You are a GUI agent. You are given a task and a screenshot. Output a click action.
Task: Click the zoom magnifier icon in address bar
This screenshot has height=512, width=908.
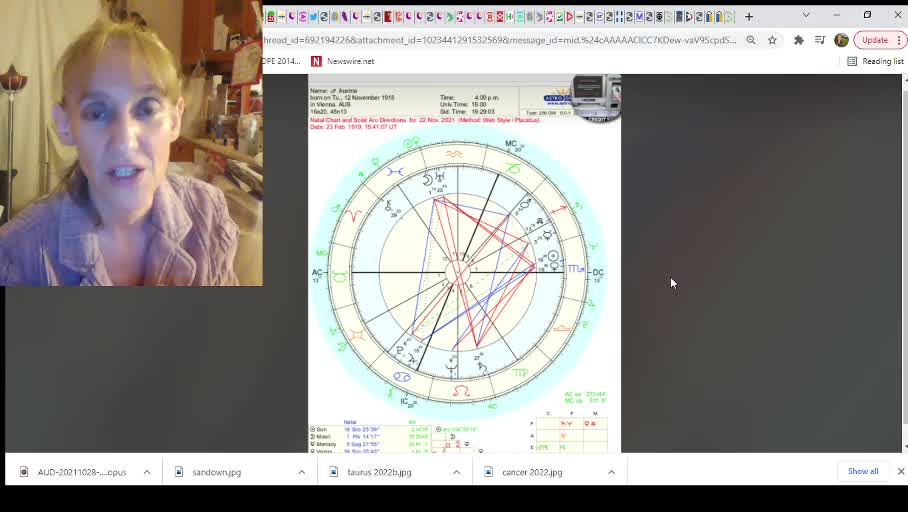(x=750, y=40)
